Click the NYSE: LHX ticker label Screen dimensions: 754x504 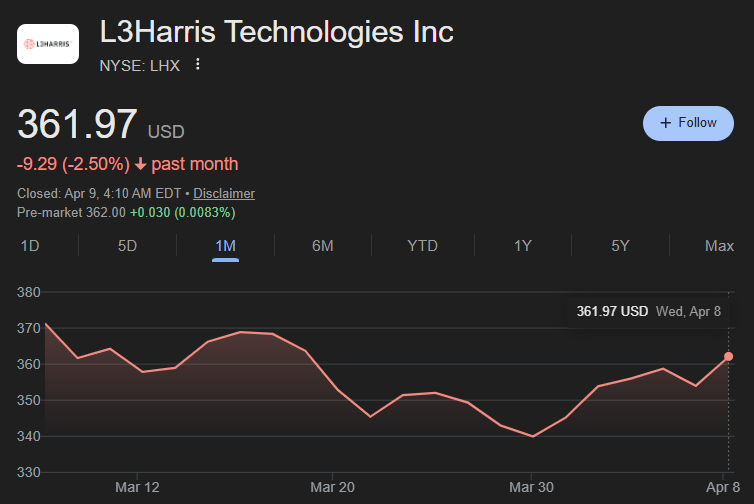pos(139,65)
